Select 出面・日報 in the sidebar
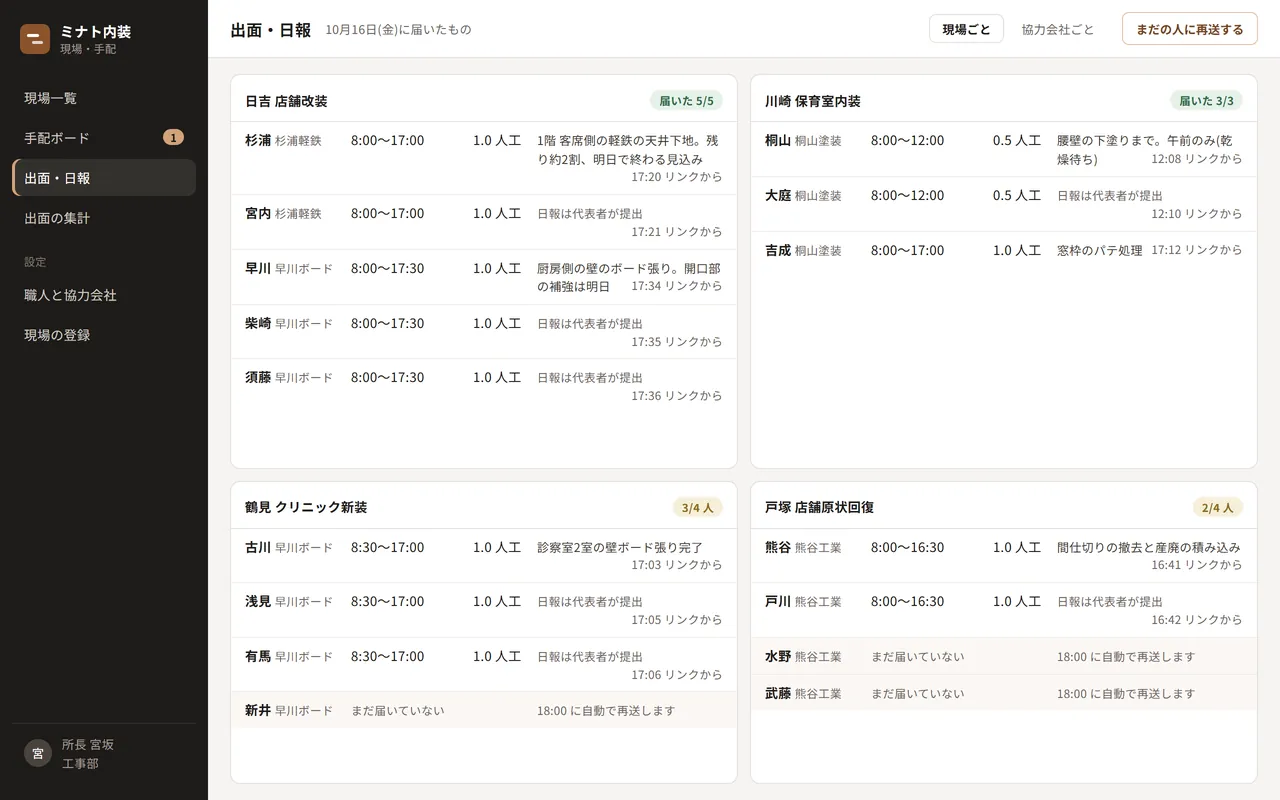 pyautogui.click(x=104, y=178)
